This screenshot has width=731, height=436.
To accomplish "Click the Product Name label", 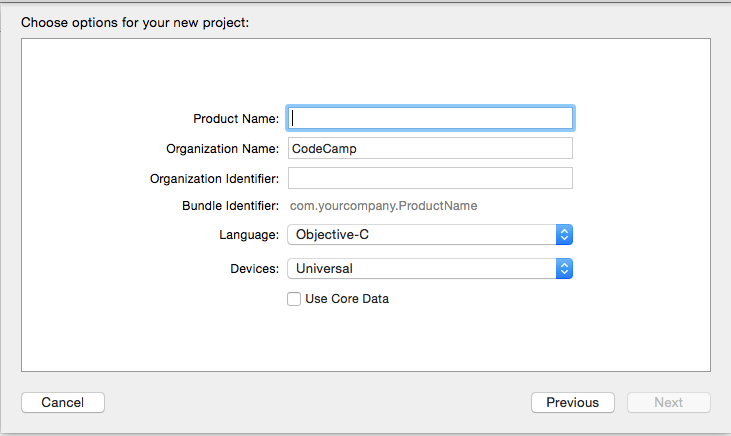I will [236, 118].
